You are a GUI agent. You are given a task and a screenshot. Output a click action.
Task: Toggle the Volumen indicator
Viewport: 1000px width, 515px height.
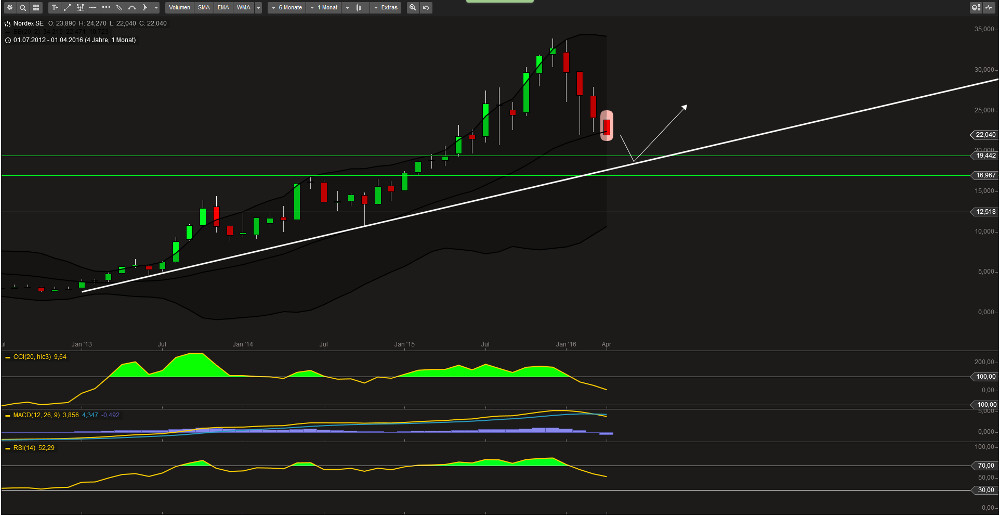pos(179,8)
